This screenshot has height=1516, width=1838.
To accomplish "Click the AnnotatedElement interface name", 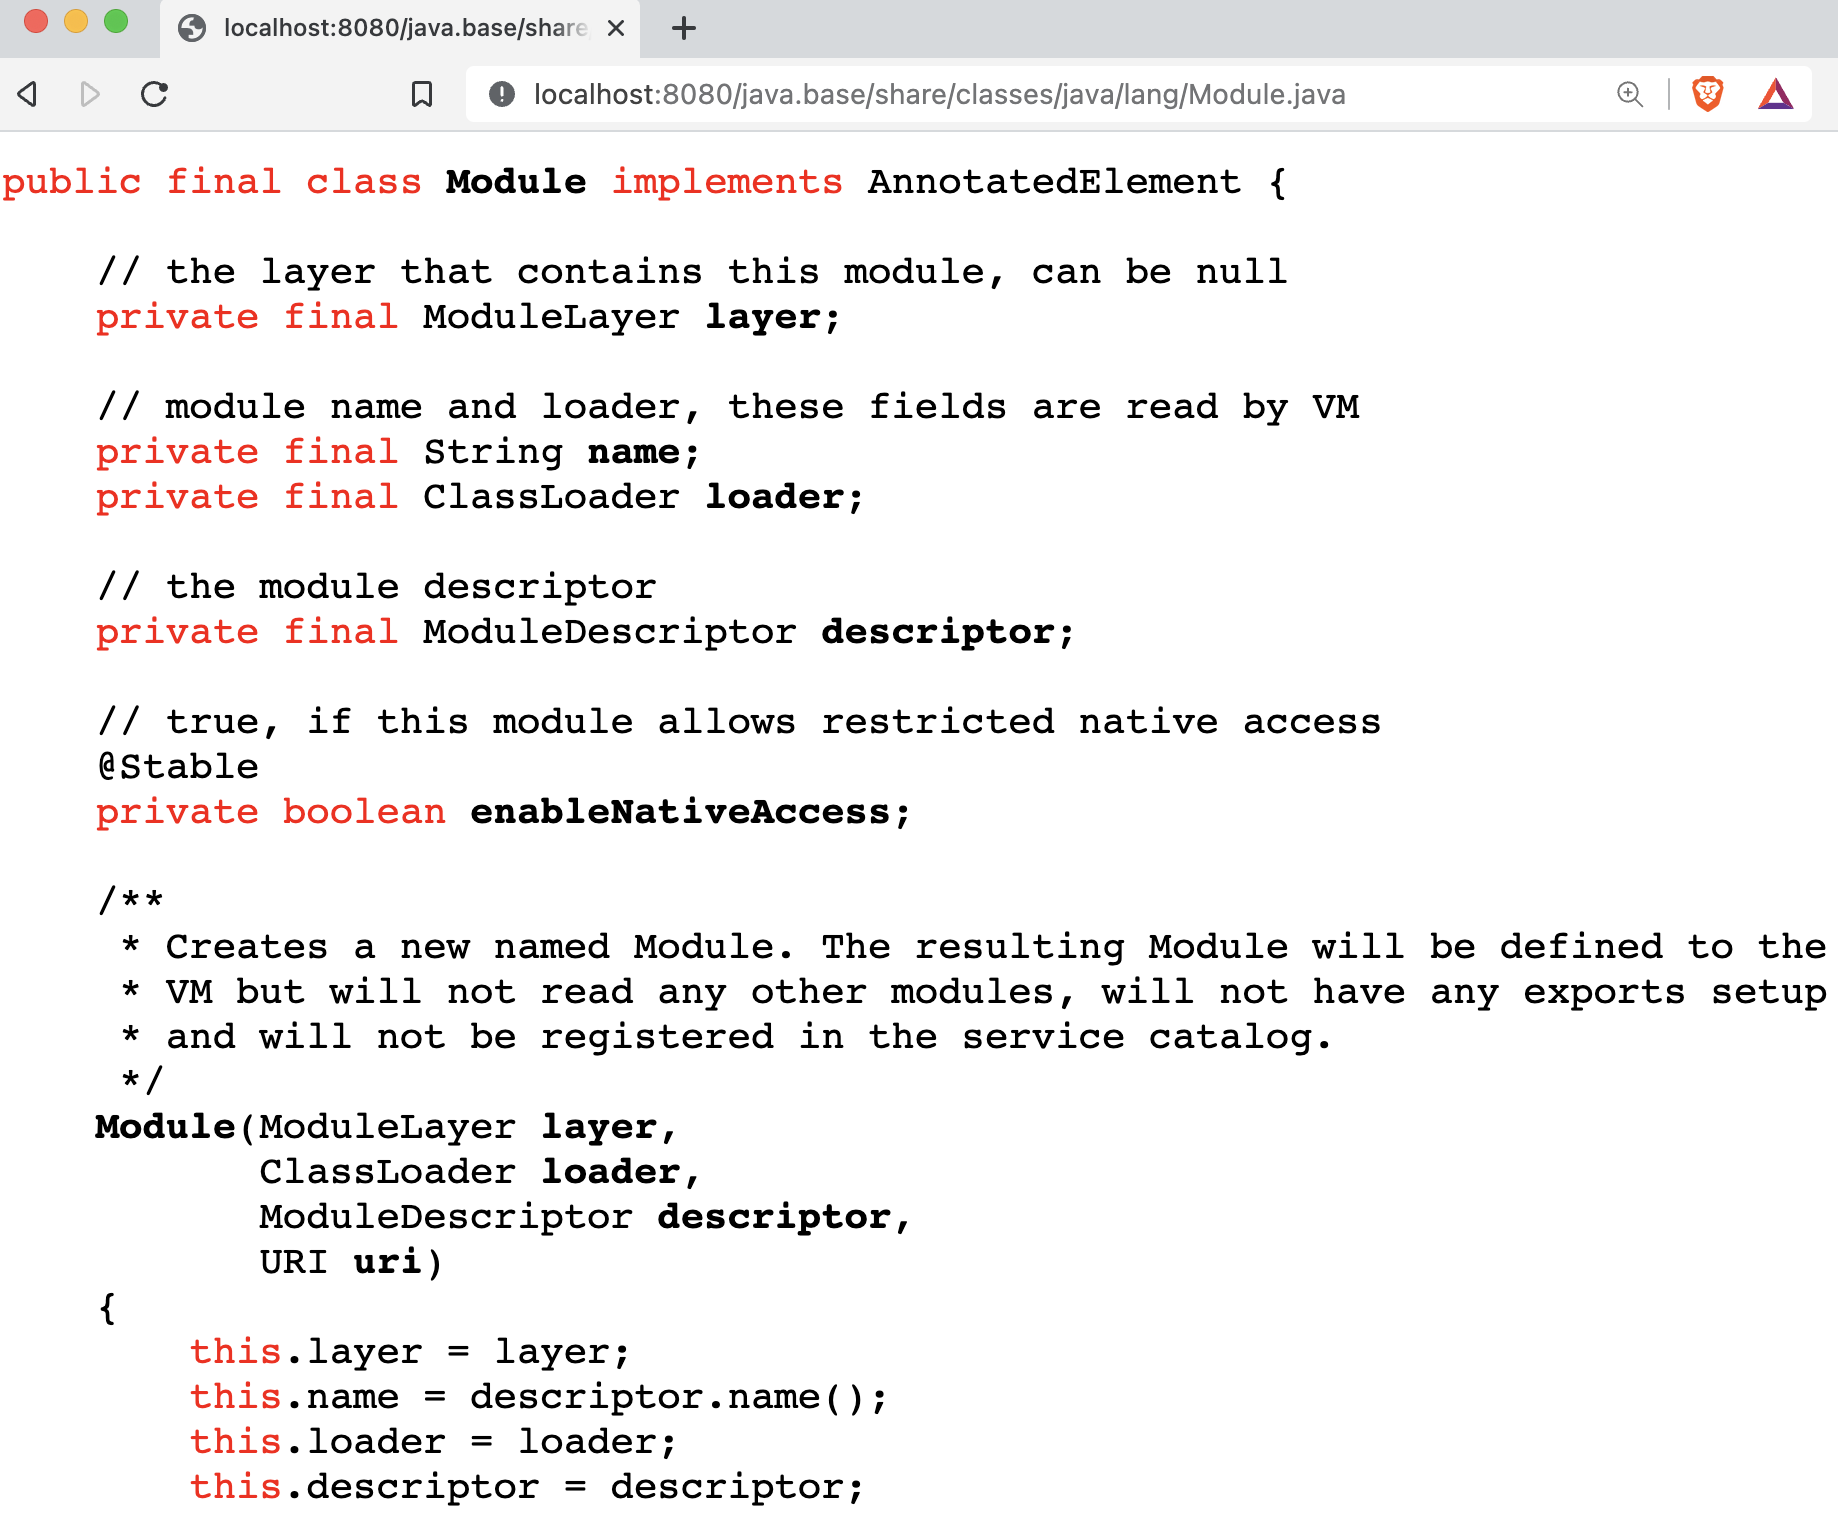I will (1054, 182).
